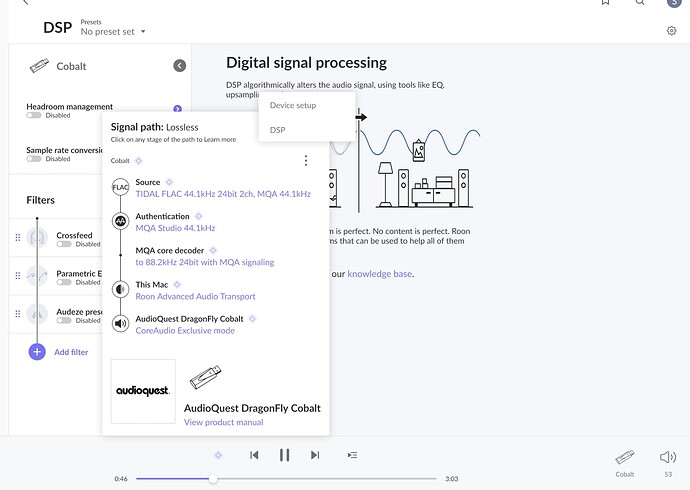Click 88.2kHz MQA core decoder text
Image resolution: width=690 pixels, height=490 pixels.
(205, 263)
